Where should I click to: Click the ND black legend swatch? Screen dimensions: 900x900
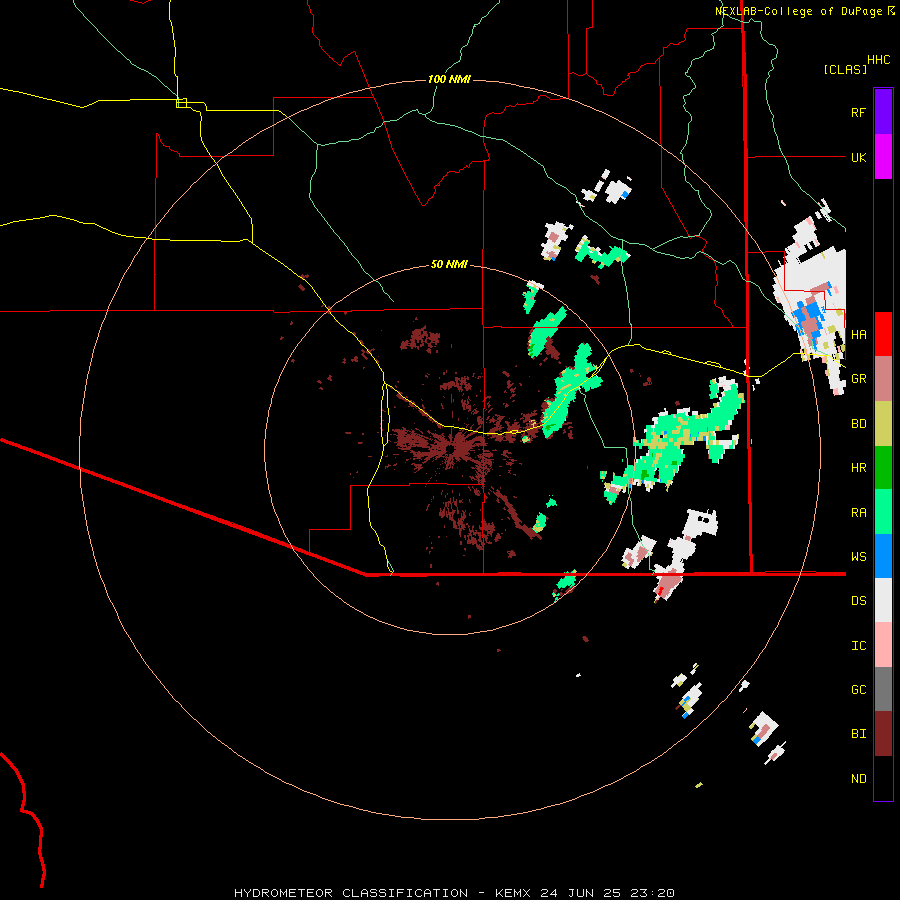883,778
